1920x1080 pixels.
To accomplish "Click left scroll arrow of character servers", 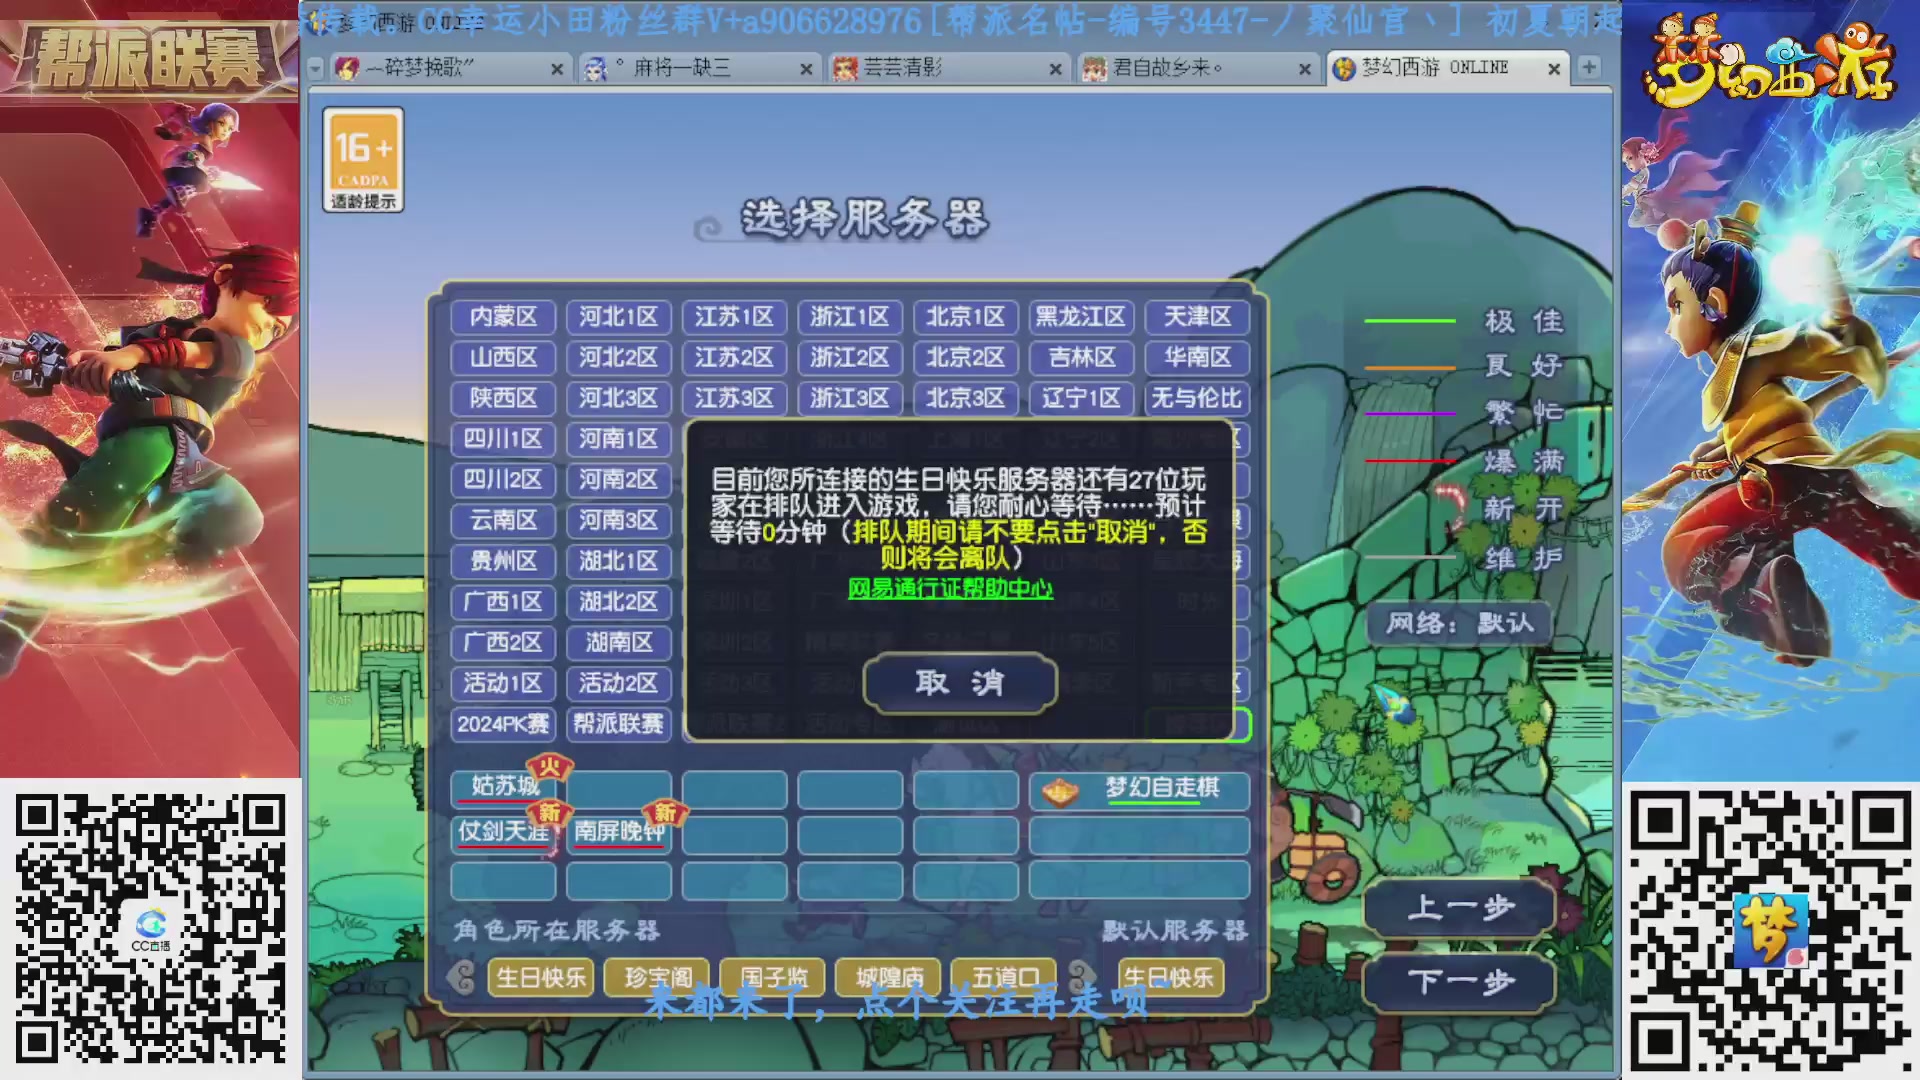I will tap(461, 977).
